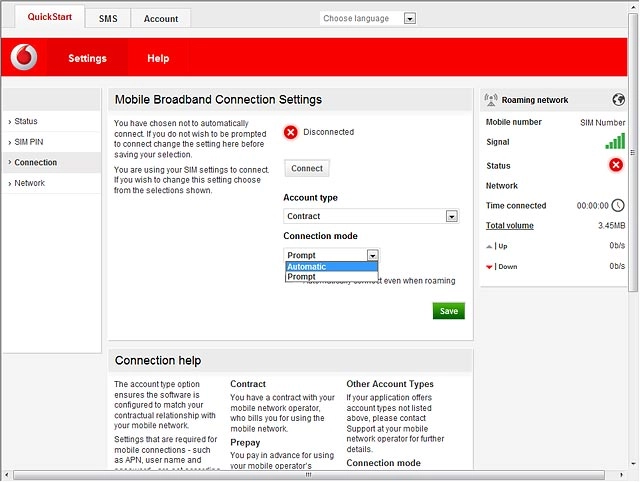This screenshot has height=482, width=640.
Task: Click the green Save button
Action: (x=449, y=311)
